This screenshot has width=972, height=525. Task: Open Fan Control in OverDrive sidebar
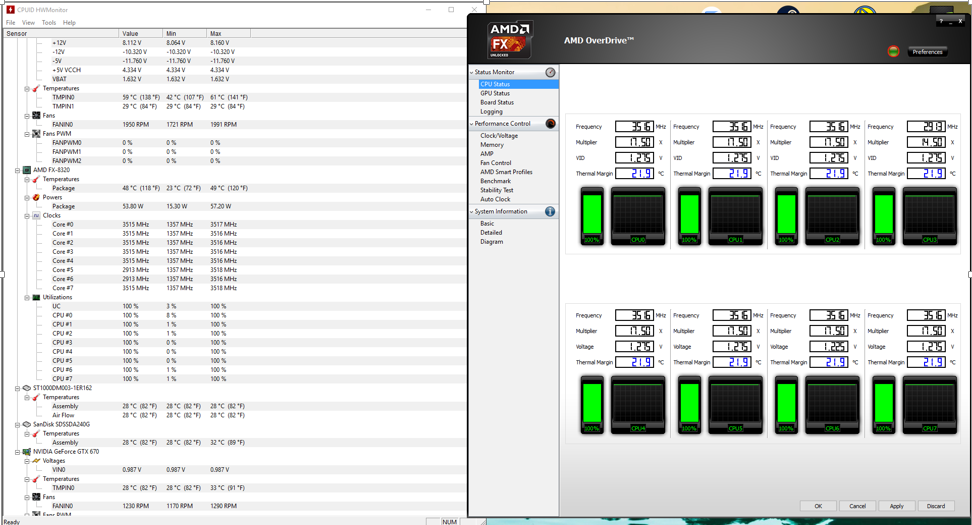tap(495, 163)
